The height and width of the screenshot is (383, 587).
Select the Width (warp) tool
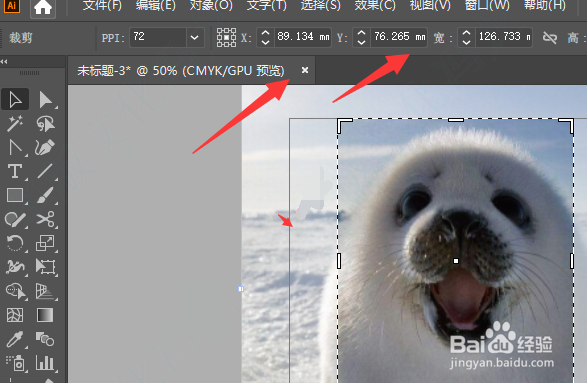[15, 267]
